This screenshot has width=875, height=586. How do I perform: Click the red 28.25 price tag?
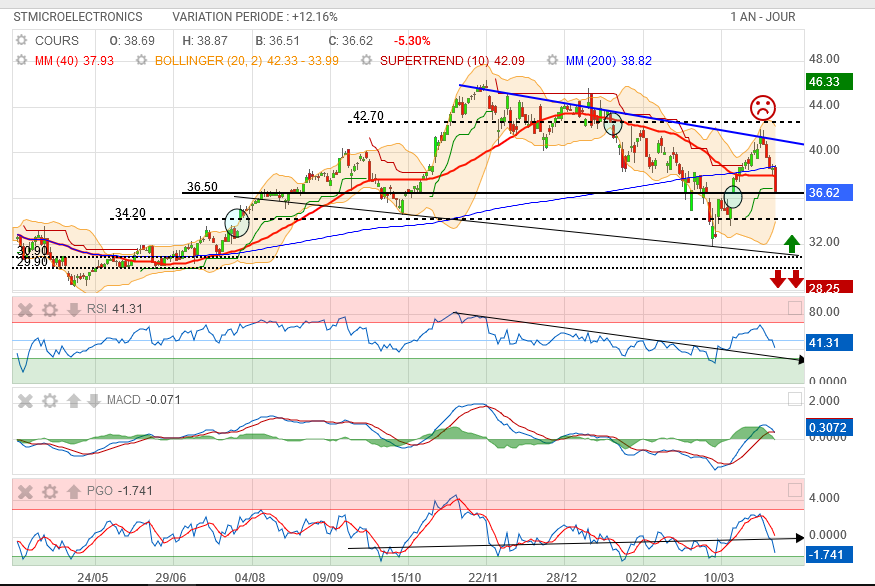tap(829, 287)
